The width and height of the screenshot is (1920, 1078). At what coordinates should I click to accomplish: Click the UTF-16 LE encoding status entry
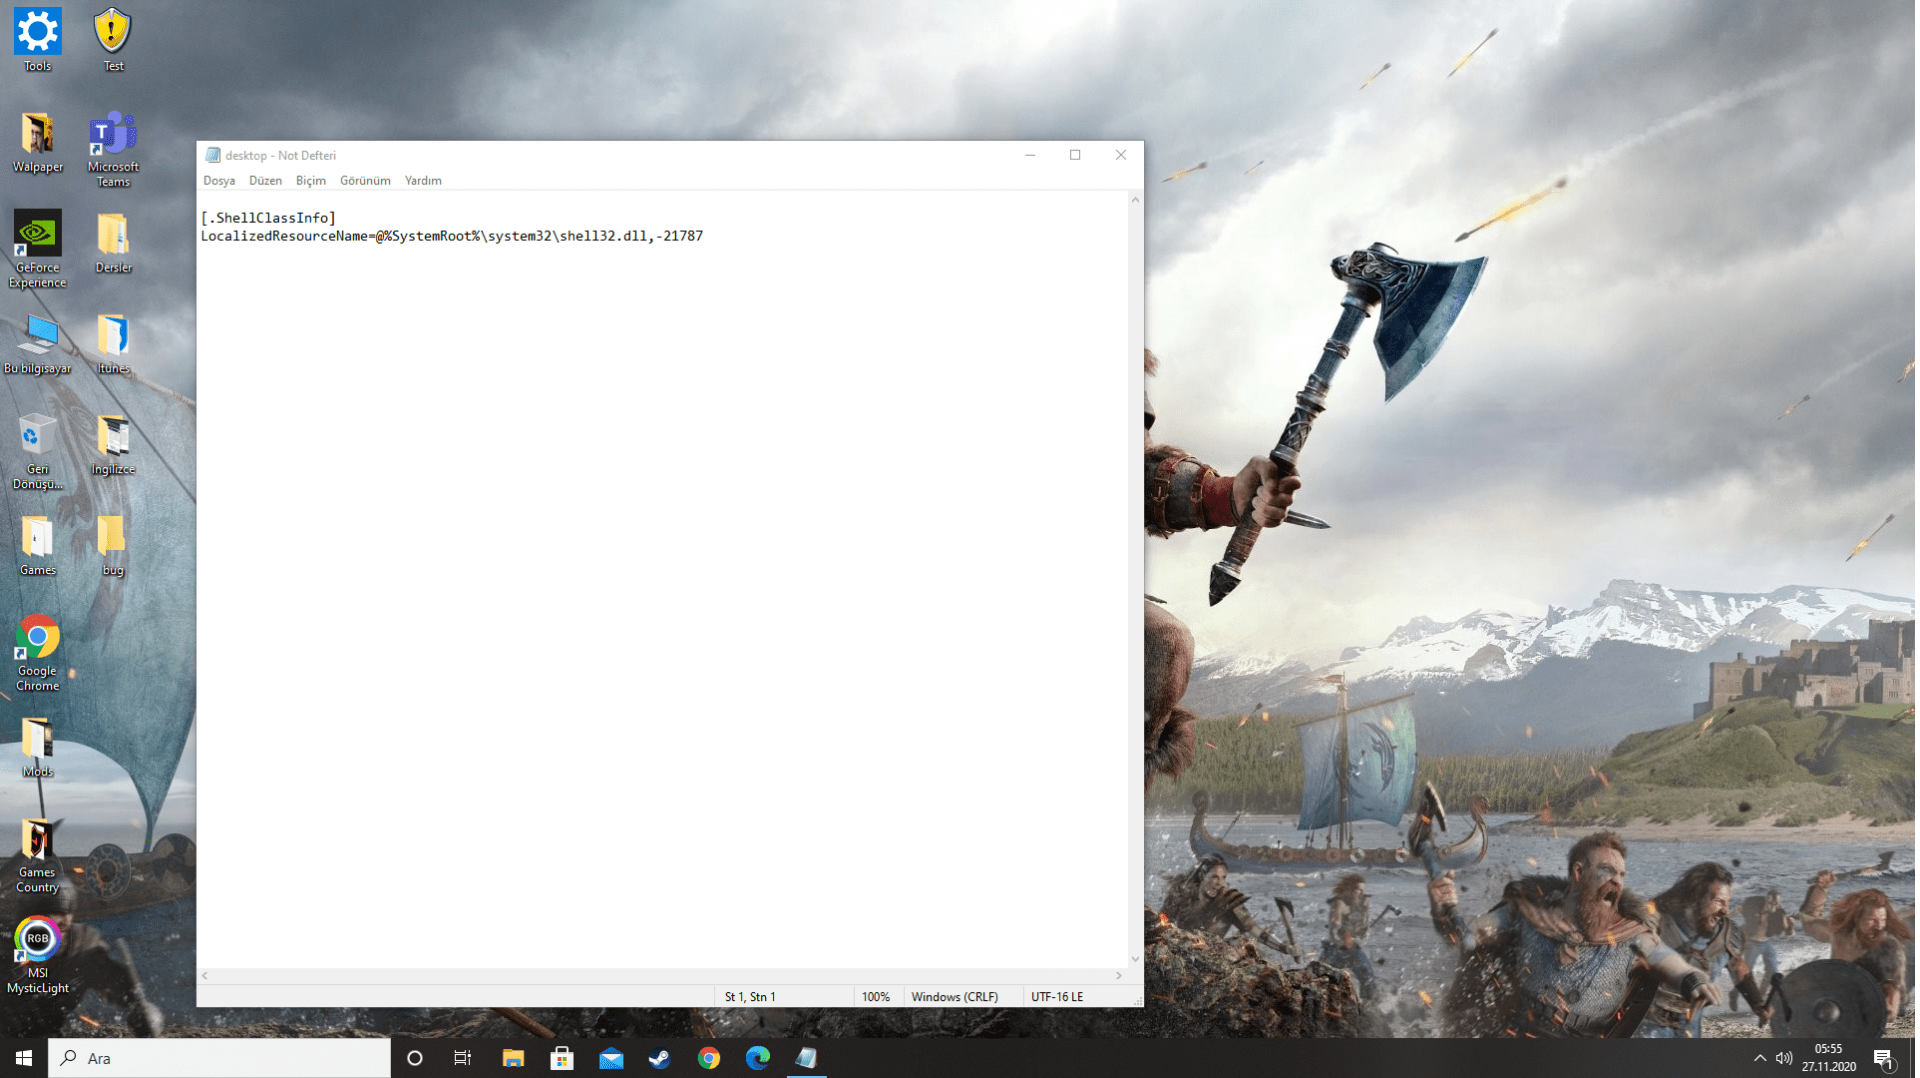coord(1057,997)
